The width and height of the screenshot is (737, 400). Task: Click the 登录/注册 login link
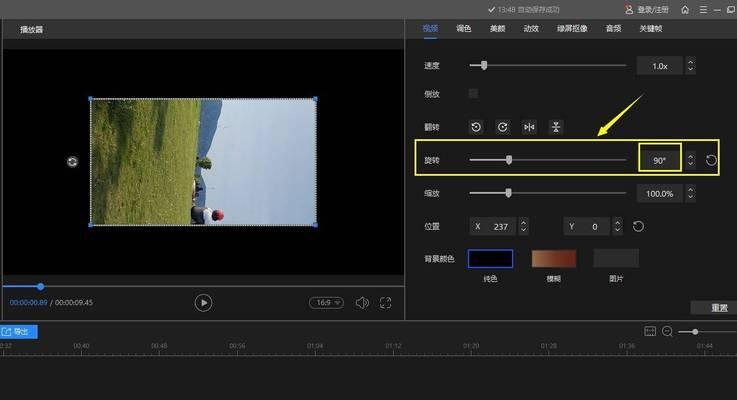point(652,9)
